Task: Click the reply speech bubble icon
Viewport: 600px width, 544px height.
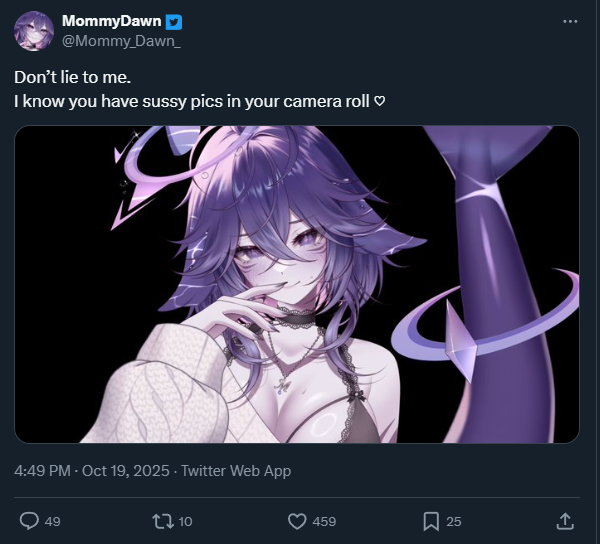Action: [x=29, y=521]
